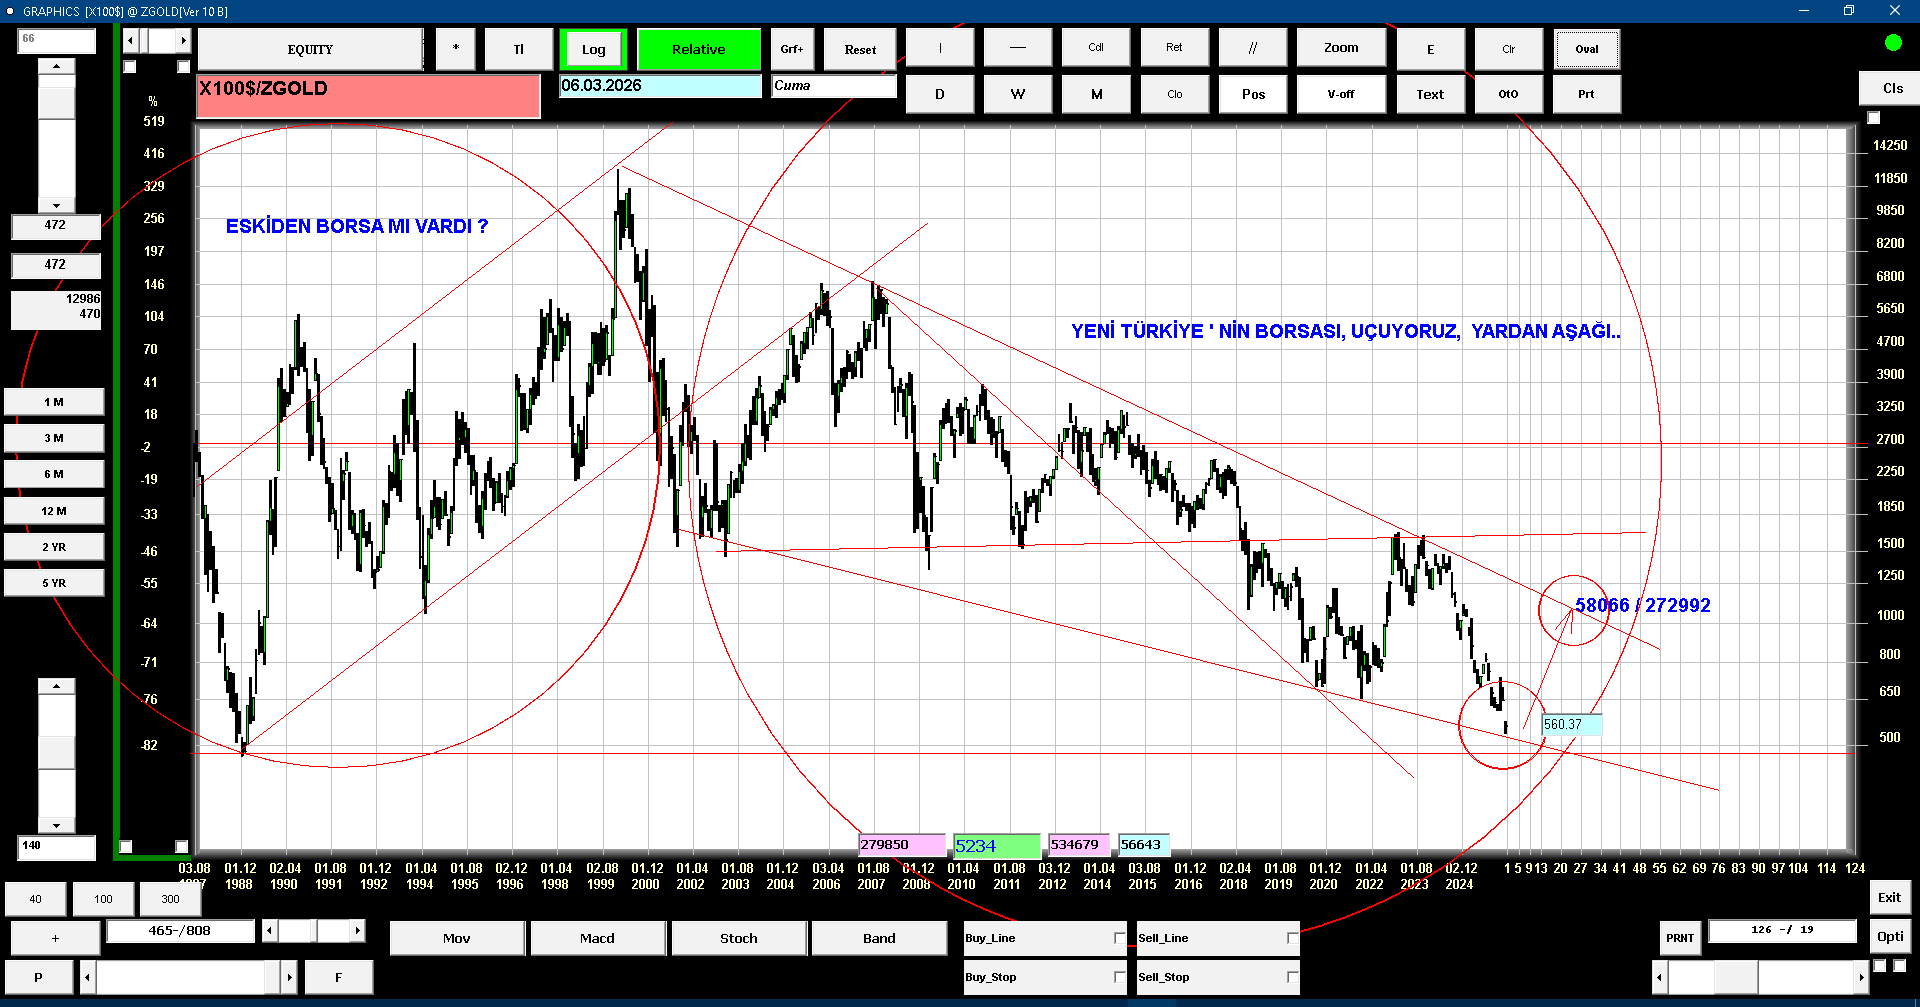Toggle the Macd indicator button
This screenshot has width=1920, height=1007.
[597, 938]
